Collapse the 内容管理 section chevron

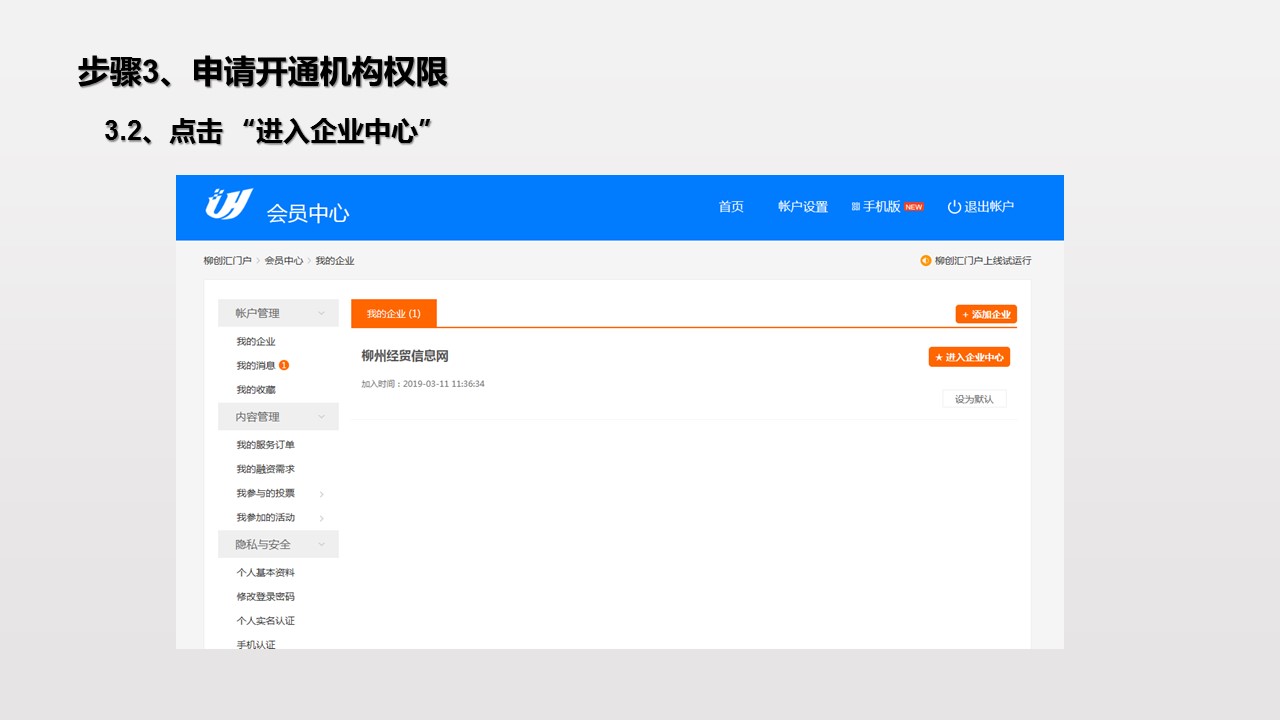click(322, 416)
